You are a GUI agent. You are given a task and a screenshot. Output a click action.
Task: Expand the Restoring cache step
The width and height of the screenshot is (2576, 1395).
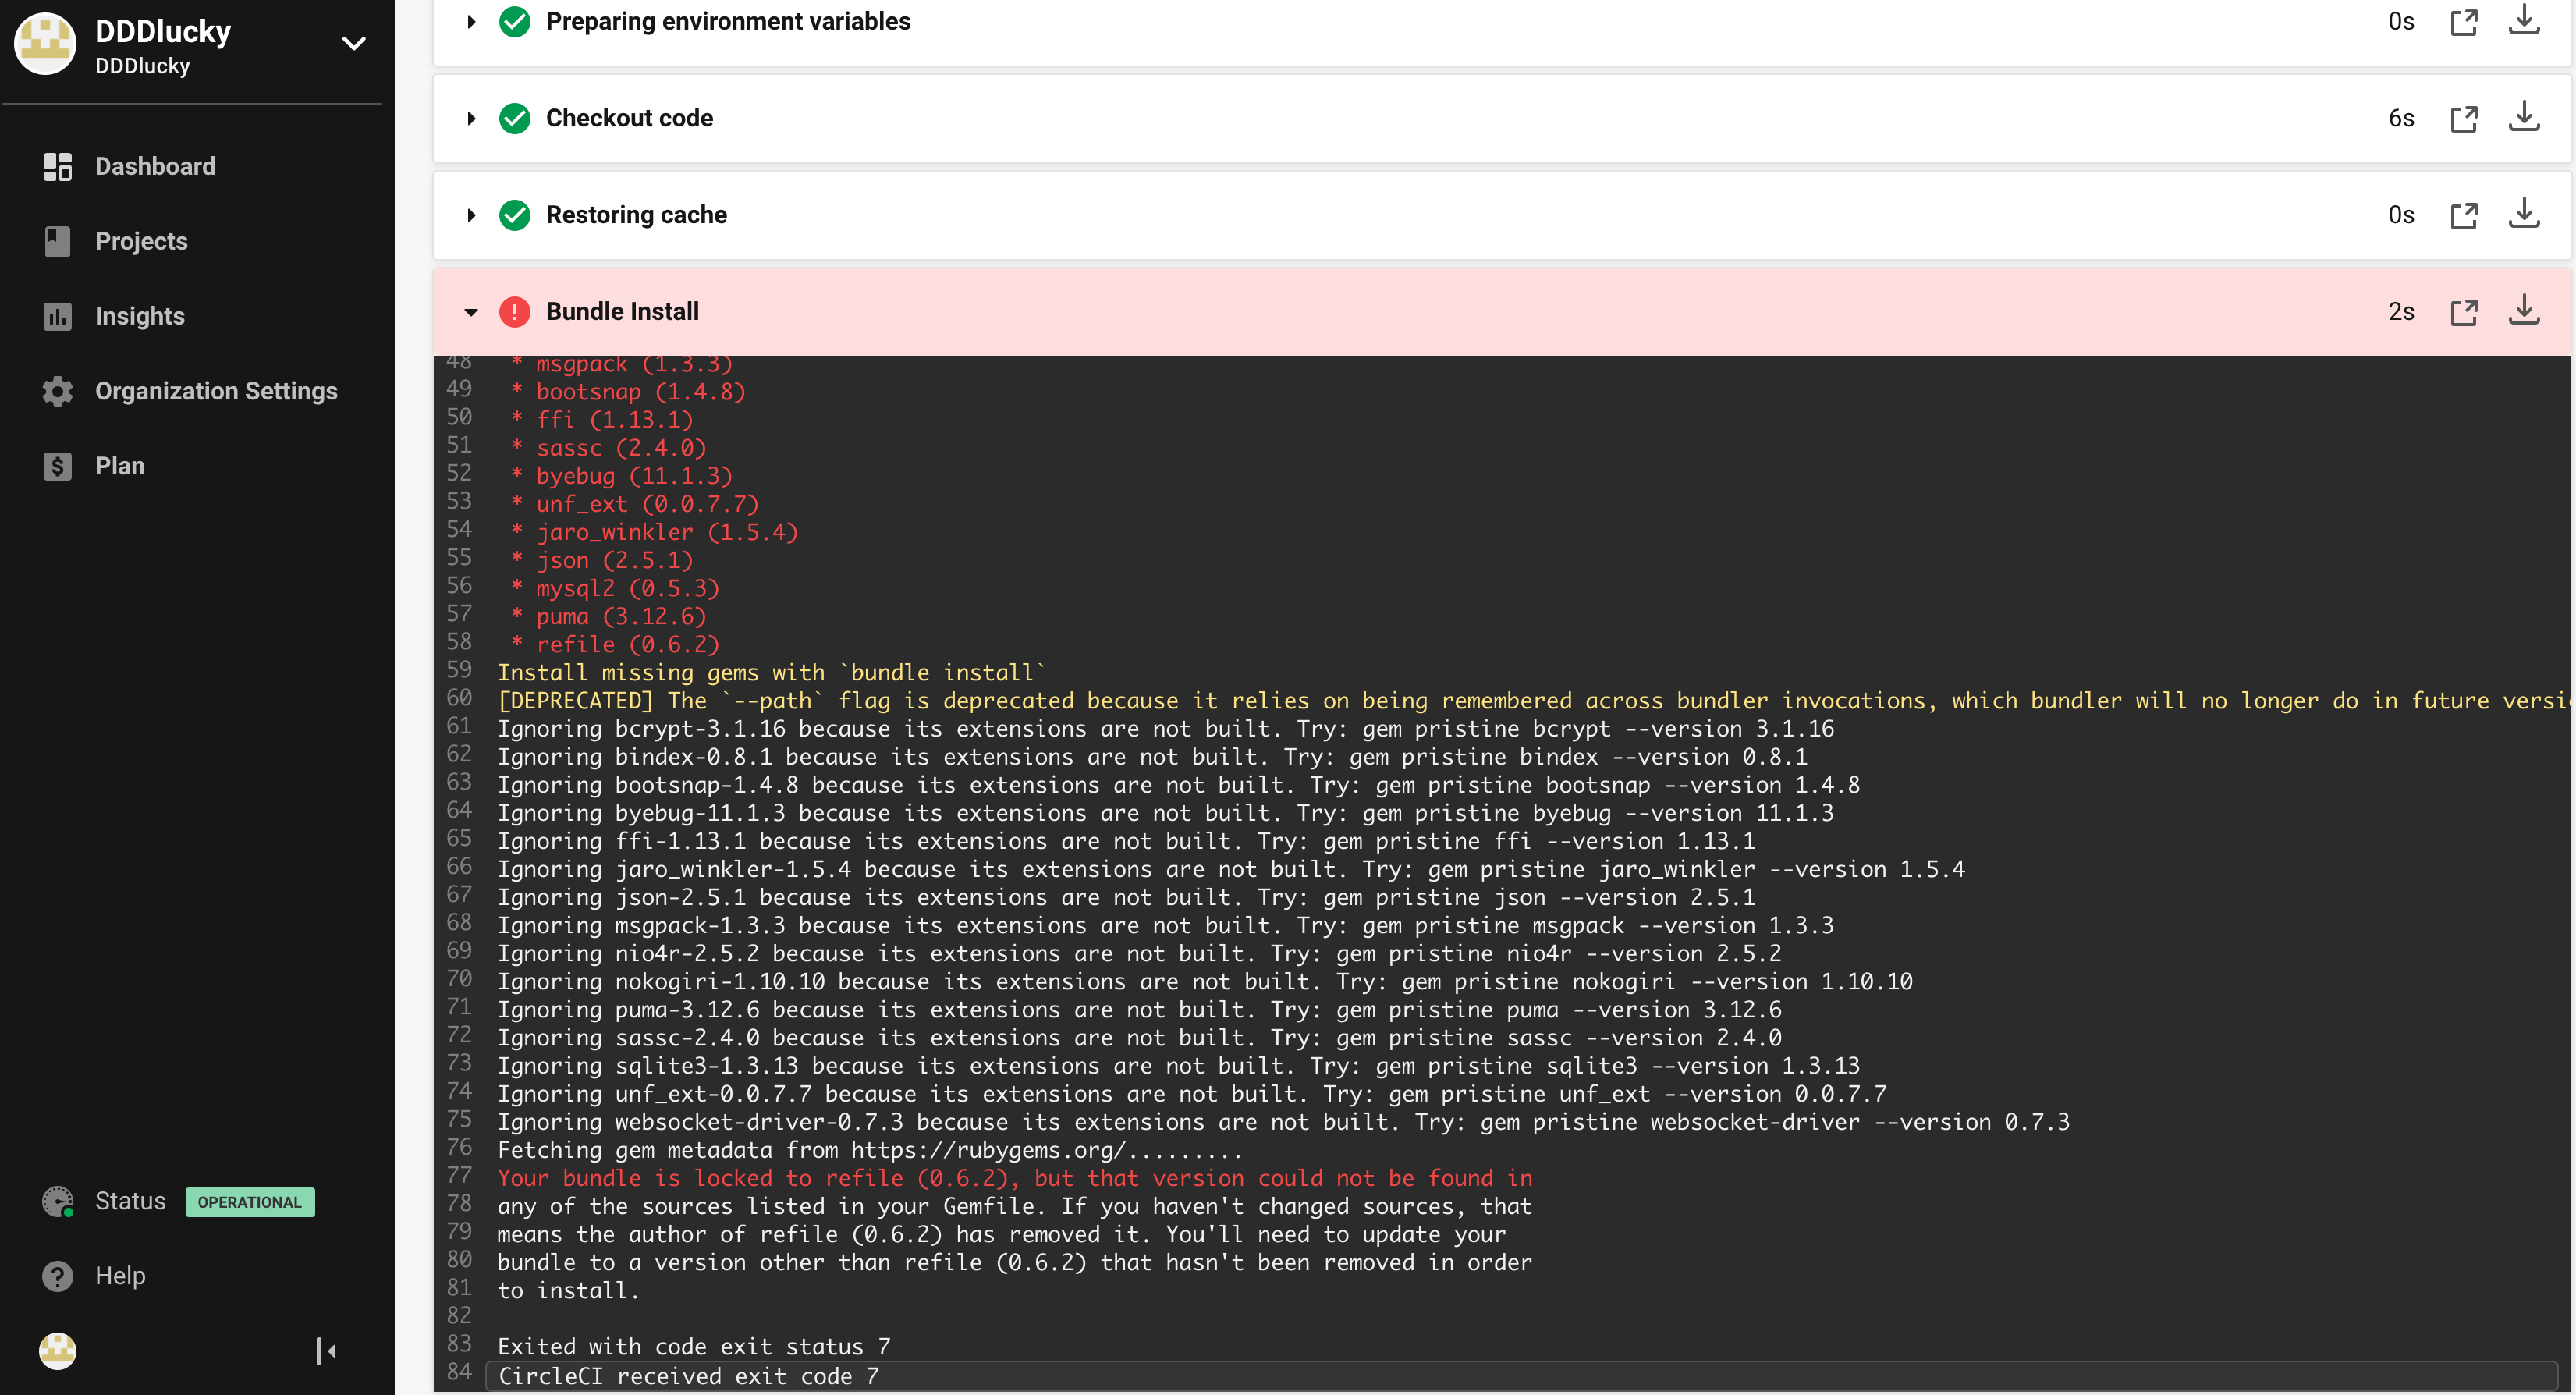[471, 215]
